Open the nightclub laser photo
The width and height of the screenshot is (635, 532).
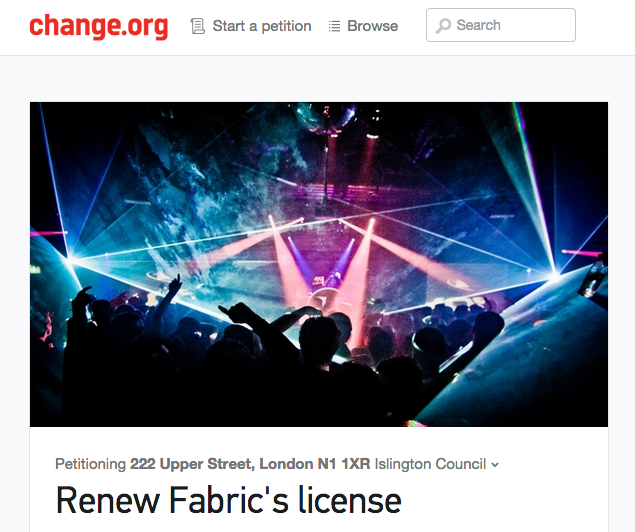(319, 264)
